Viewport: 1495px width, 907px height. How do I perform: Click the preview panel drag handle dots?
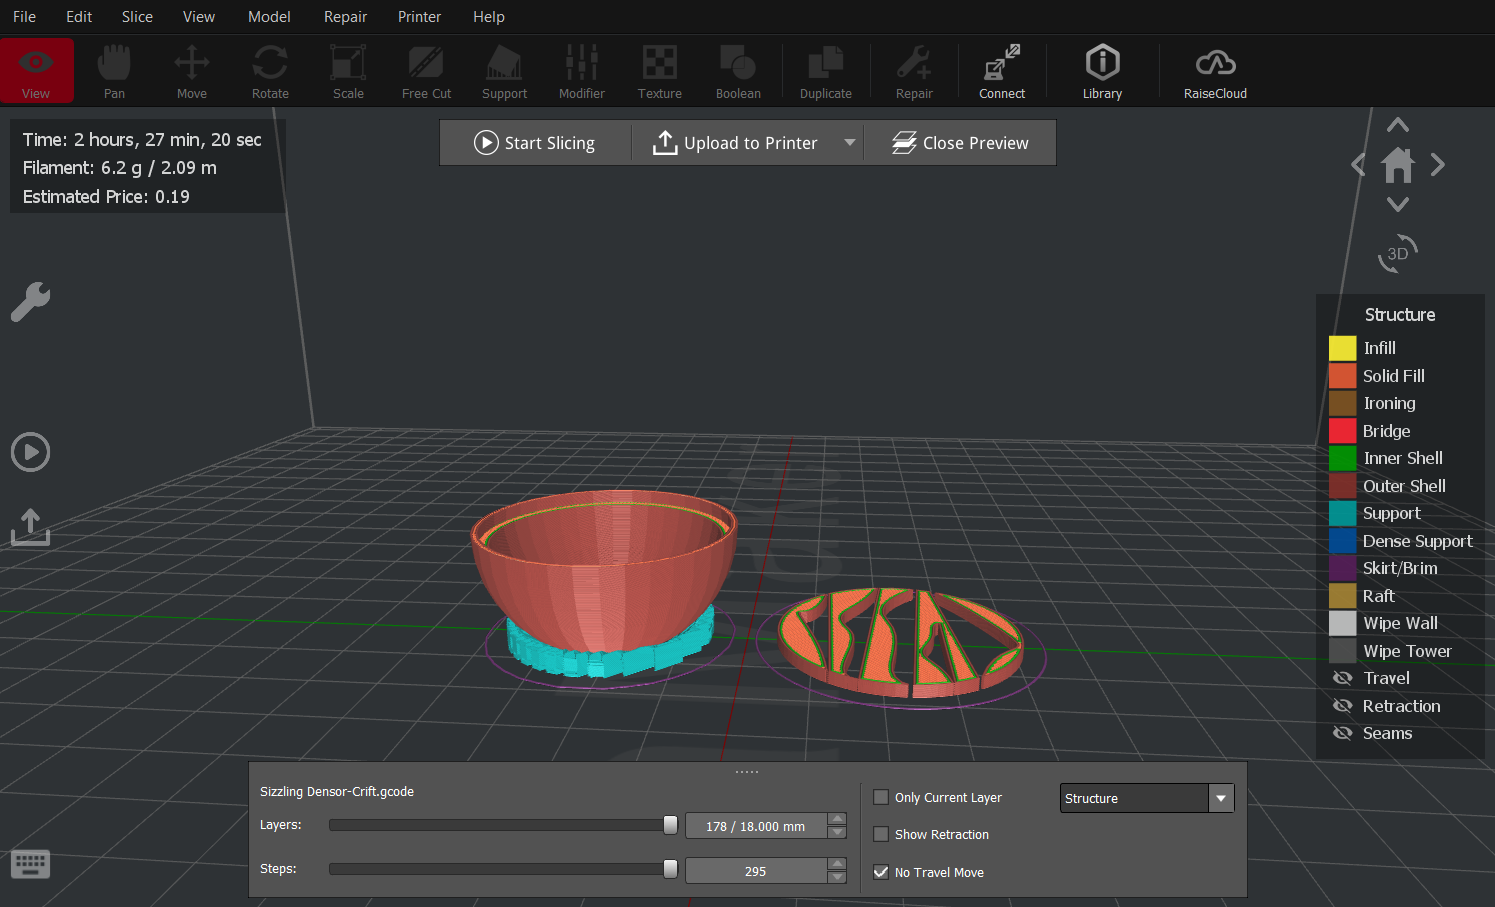point(747,772)
